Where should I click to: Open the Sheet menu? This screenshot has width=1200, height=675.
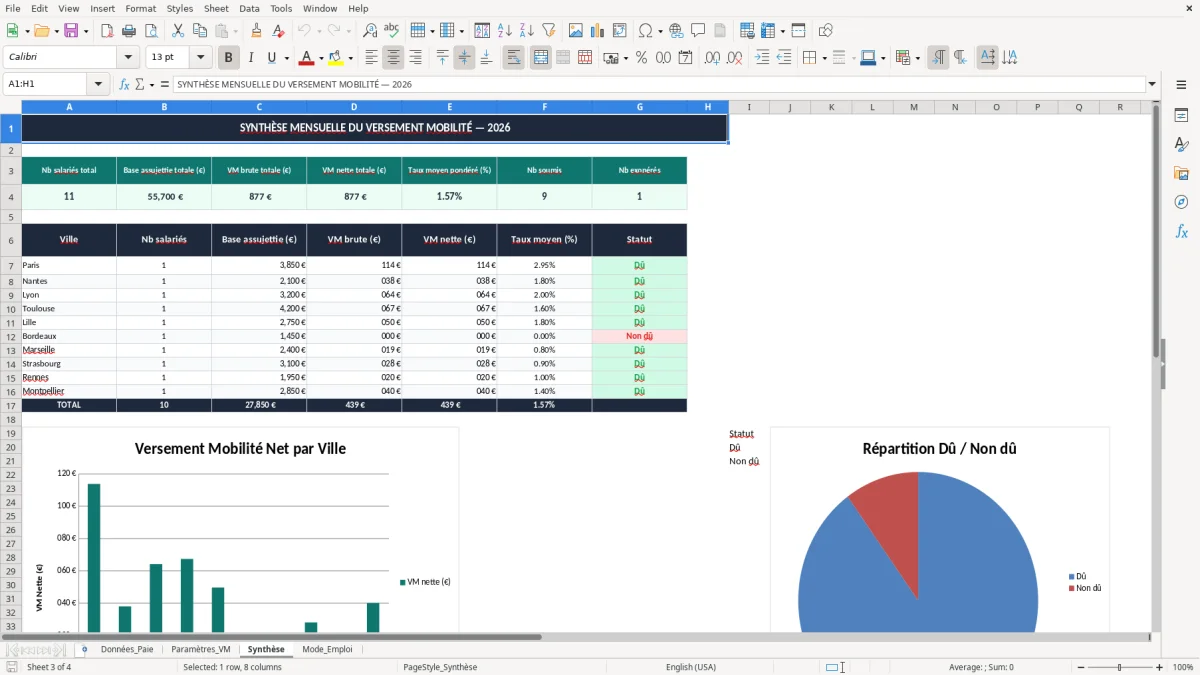pos(216,8)
